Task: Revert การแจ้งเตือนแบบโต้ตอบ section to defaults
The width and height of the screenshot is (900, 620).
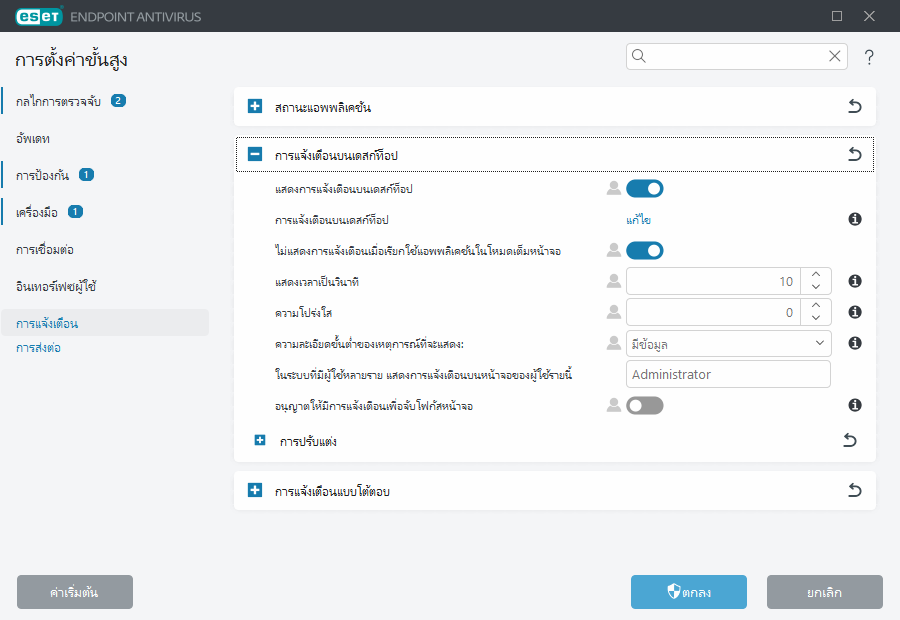Action: (x=855, y=490)
